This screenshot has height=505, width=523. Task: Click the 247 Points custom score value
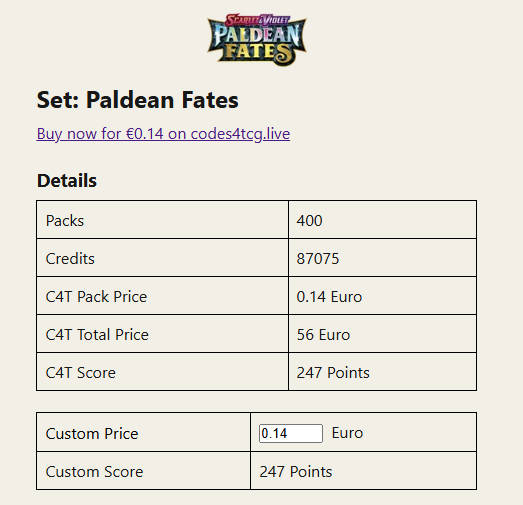pos(296,472)
